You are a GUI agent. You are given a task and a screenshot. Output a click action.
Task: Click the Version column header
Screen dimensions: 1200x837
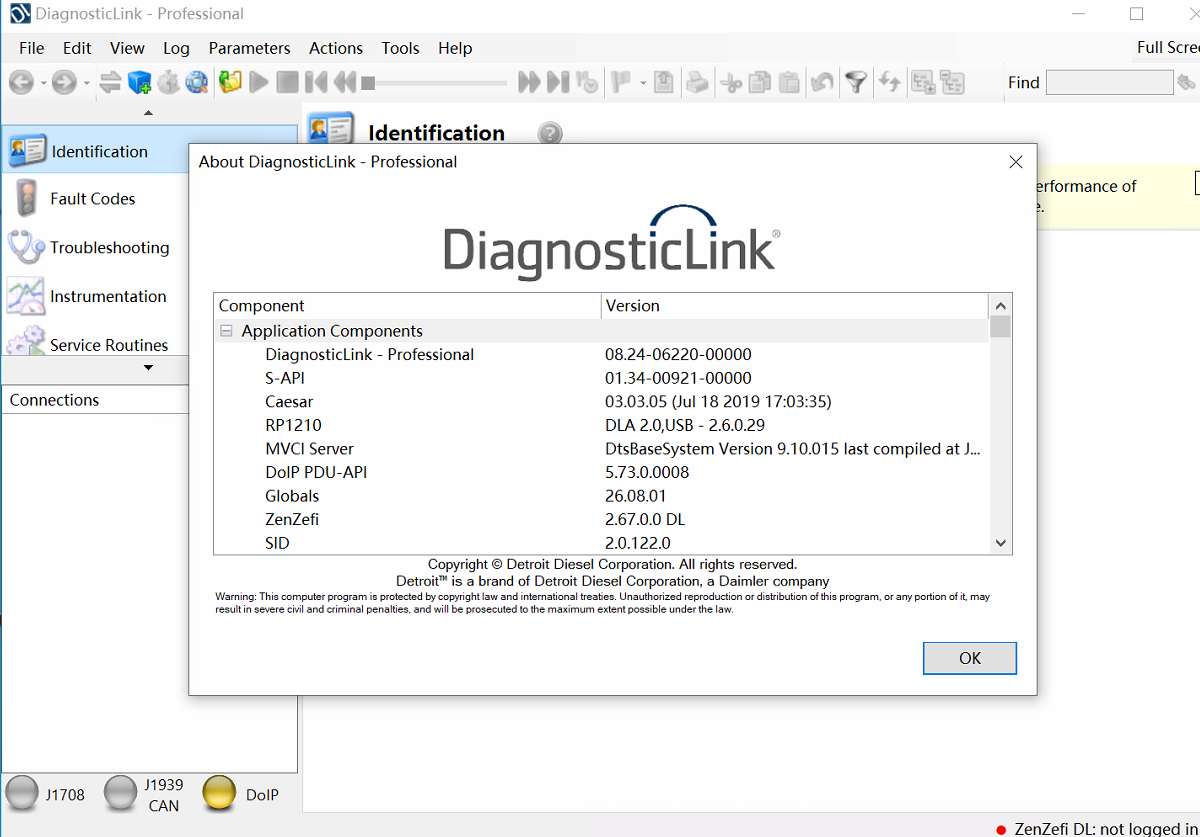coord(795,306)
